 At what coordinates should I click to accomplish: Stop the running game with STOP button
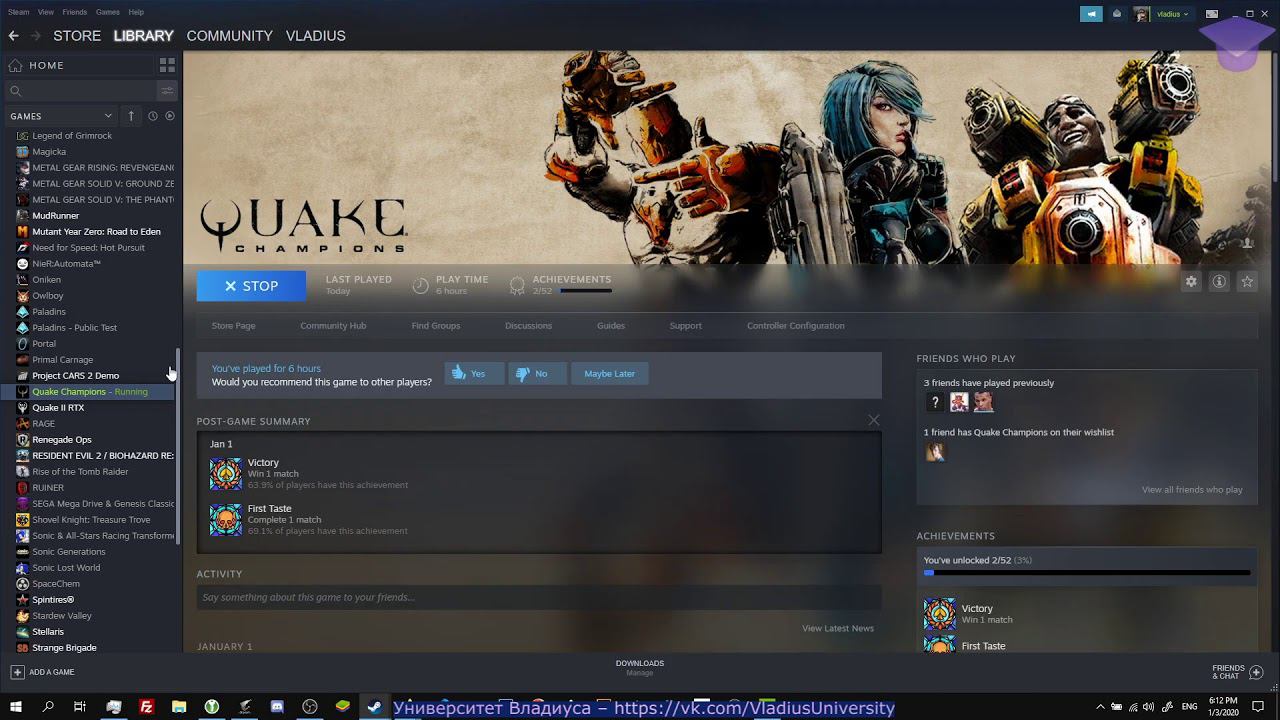click(251, 286)
